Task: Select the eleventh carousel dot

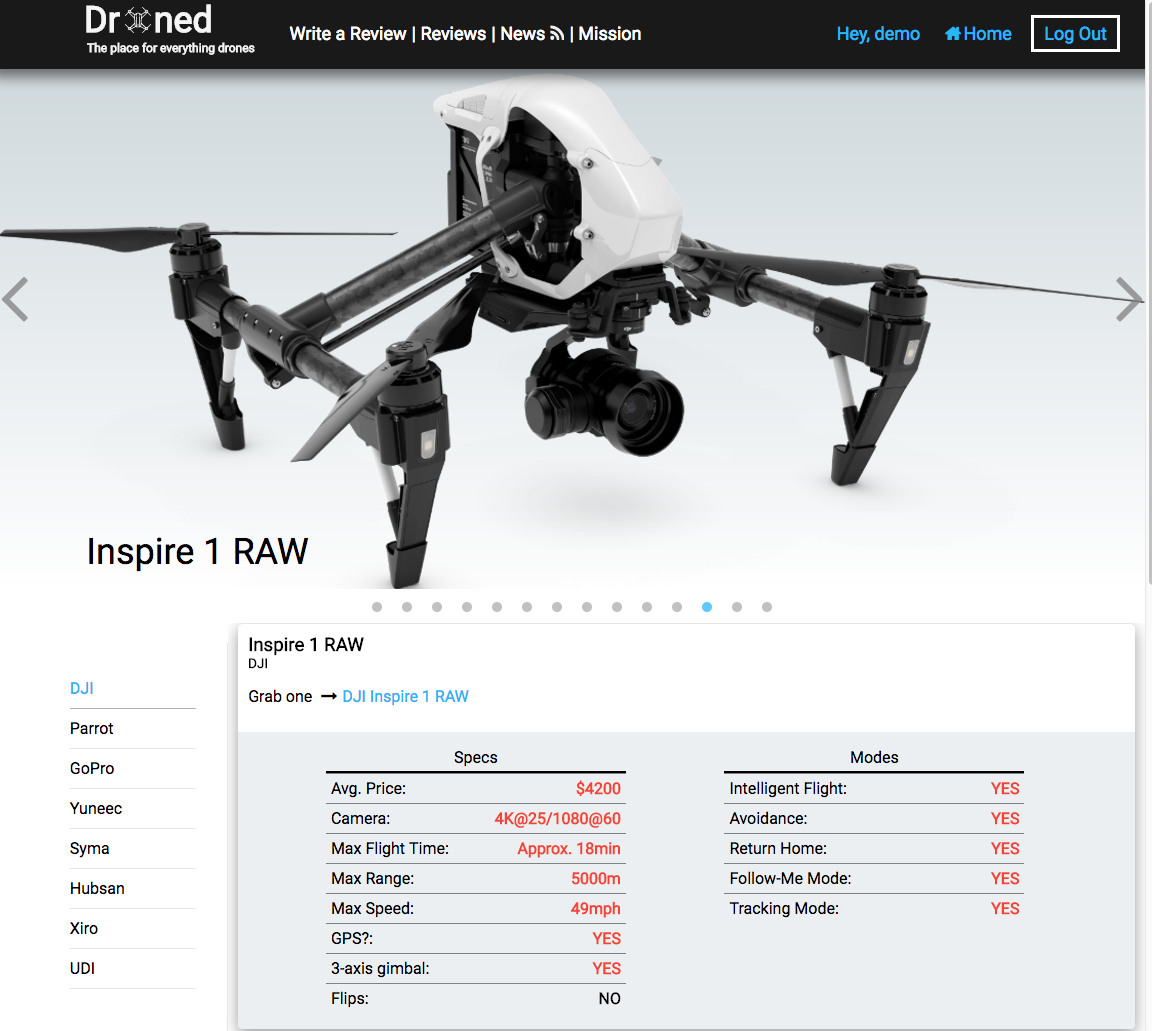Action: (677, 607)
